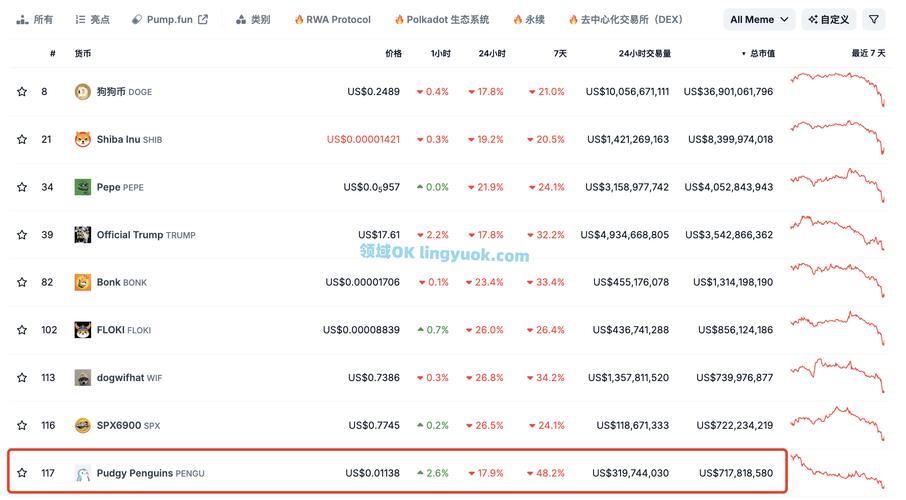Viewport: 906px width, 500px height.
Task: Sort by the # rank column
Action: [x=53, y=53]
